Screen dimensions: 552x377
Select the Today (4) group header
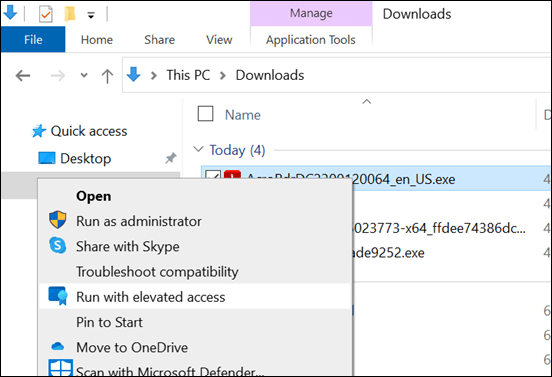(237, 150)
